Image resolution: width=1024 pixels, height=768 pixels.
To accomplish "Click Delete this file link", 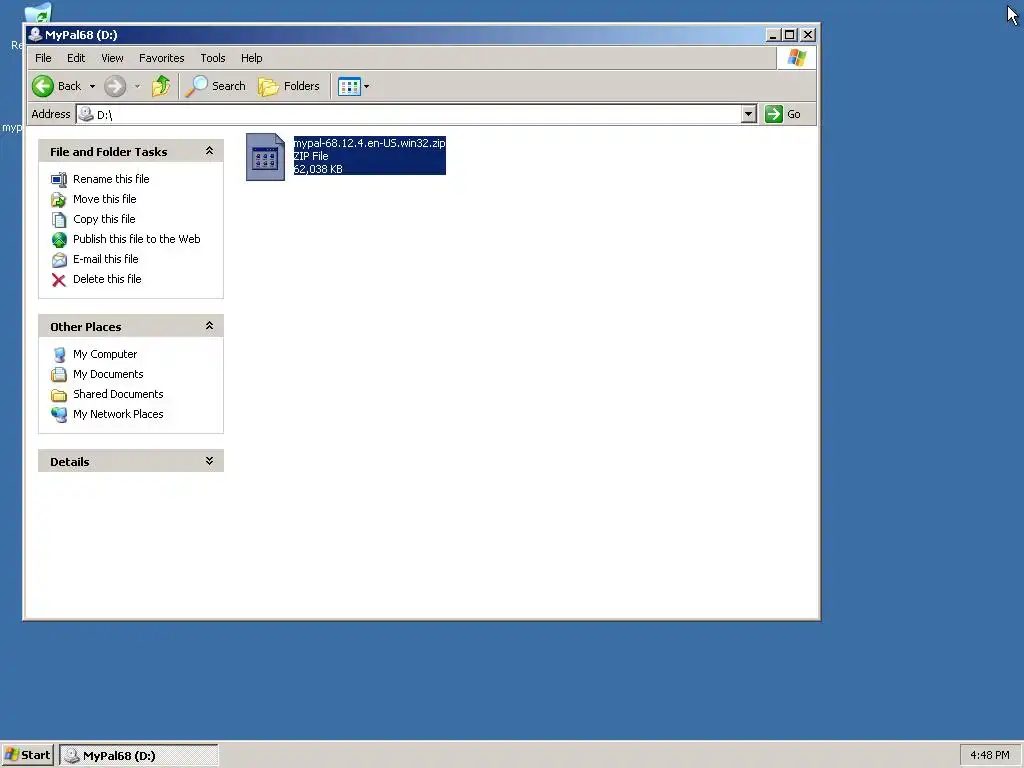I will tap(107, 279).
